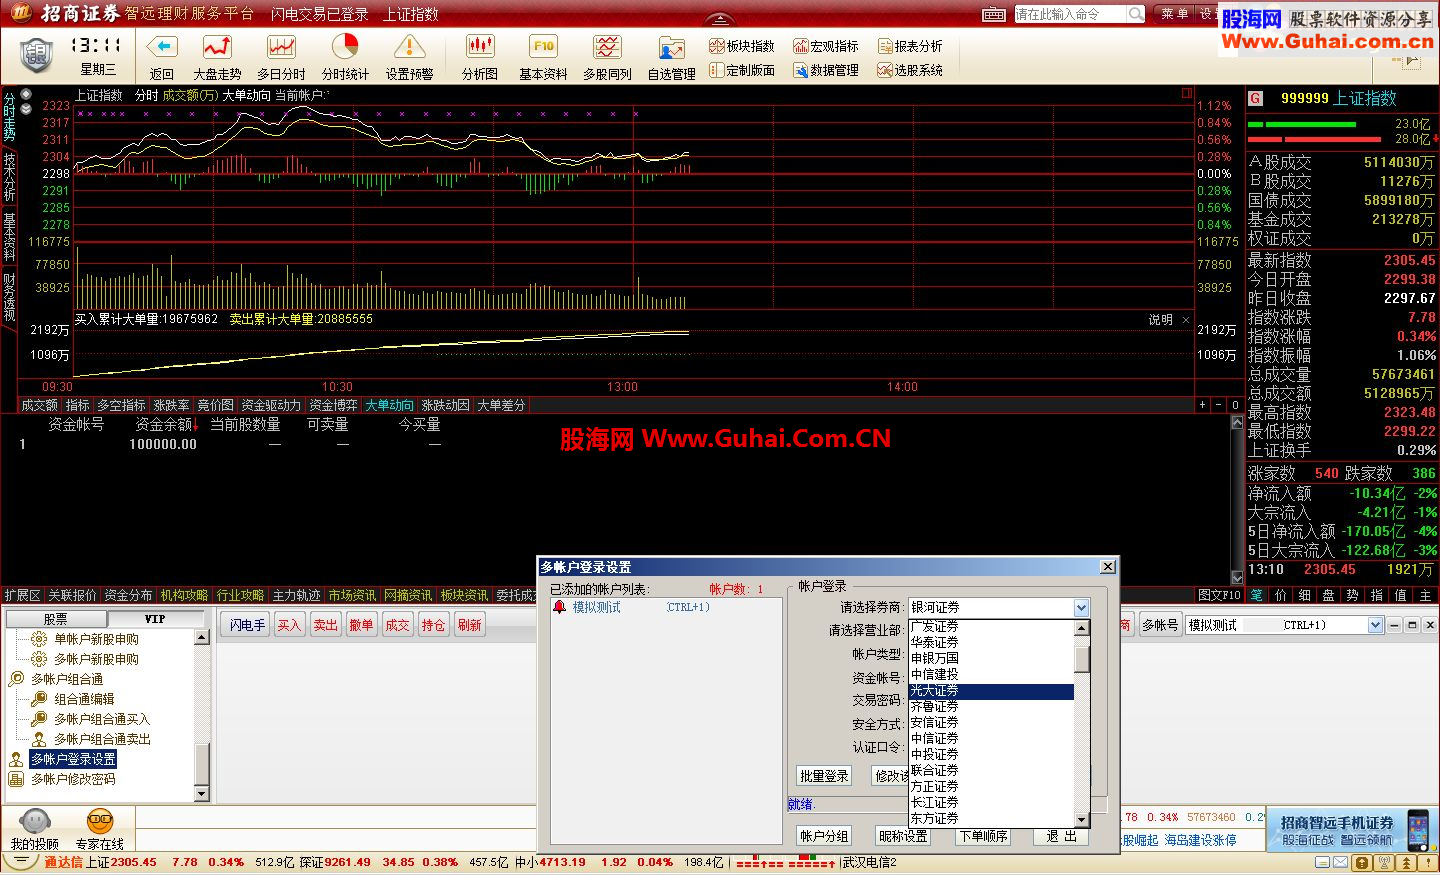Open 宏观指标 in toolbar
The image size is (1440, 875).
point(826,46)
